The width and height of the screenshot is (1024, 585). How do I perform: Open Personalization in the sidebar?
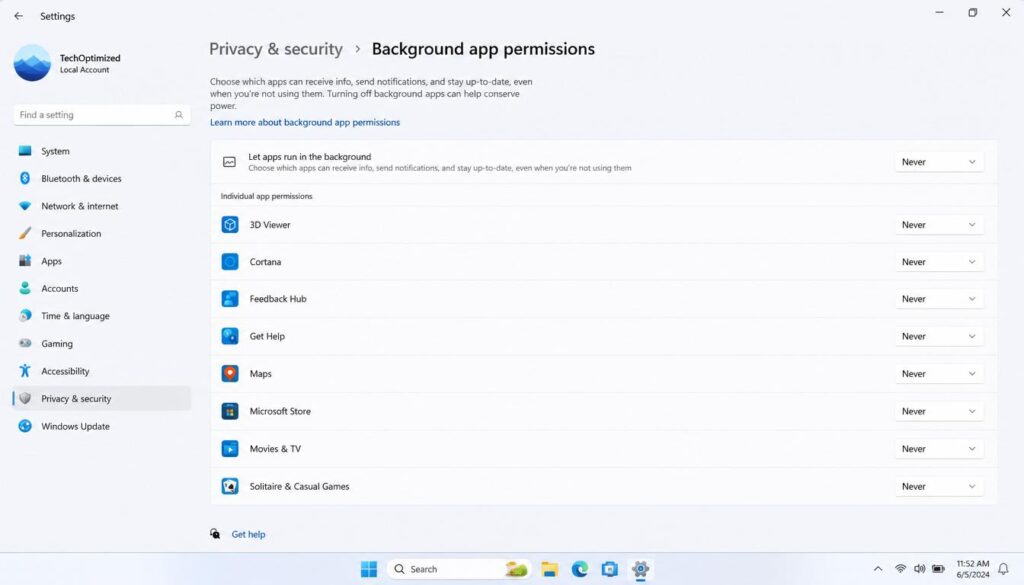(x=101, y=233)
